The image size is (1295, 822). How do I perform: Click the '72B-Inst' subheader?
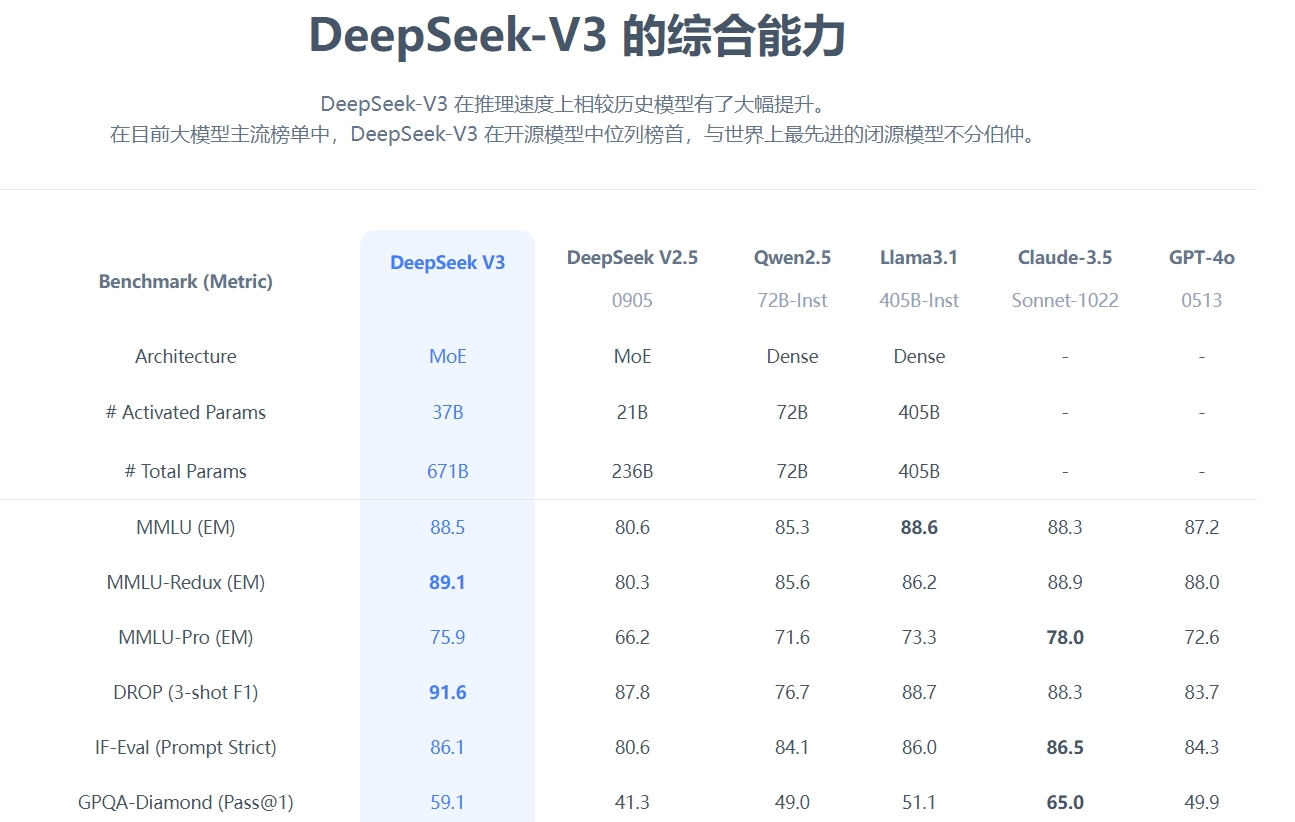792,300
